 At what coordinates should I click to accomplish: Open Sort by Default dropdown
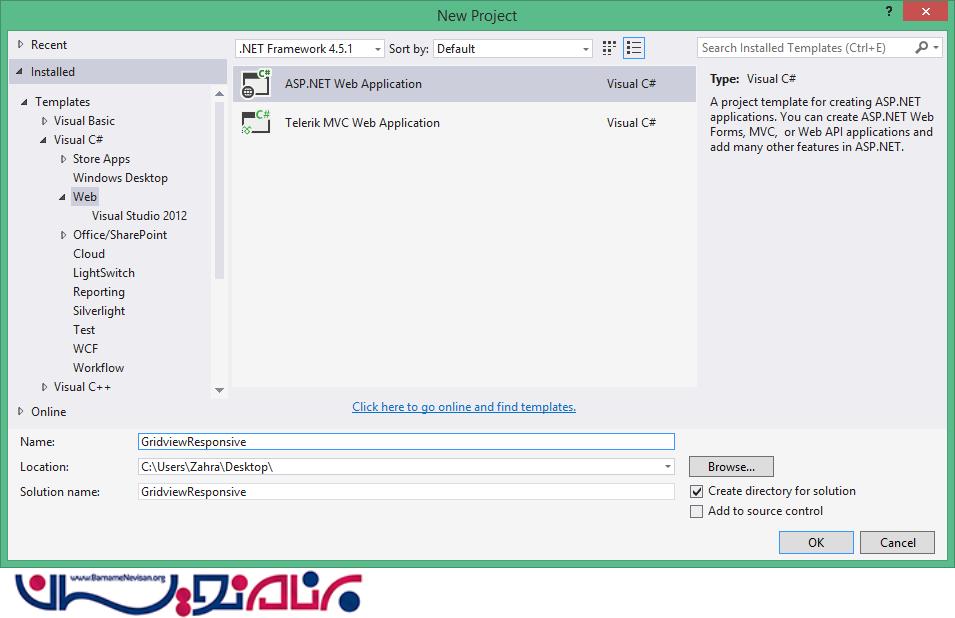[513, 49]
